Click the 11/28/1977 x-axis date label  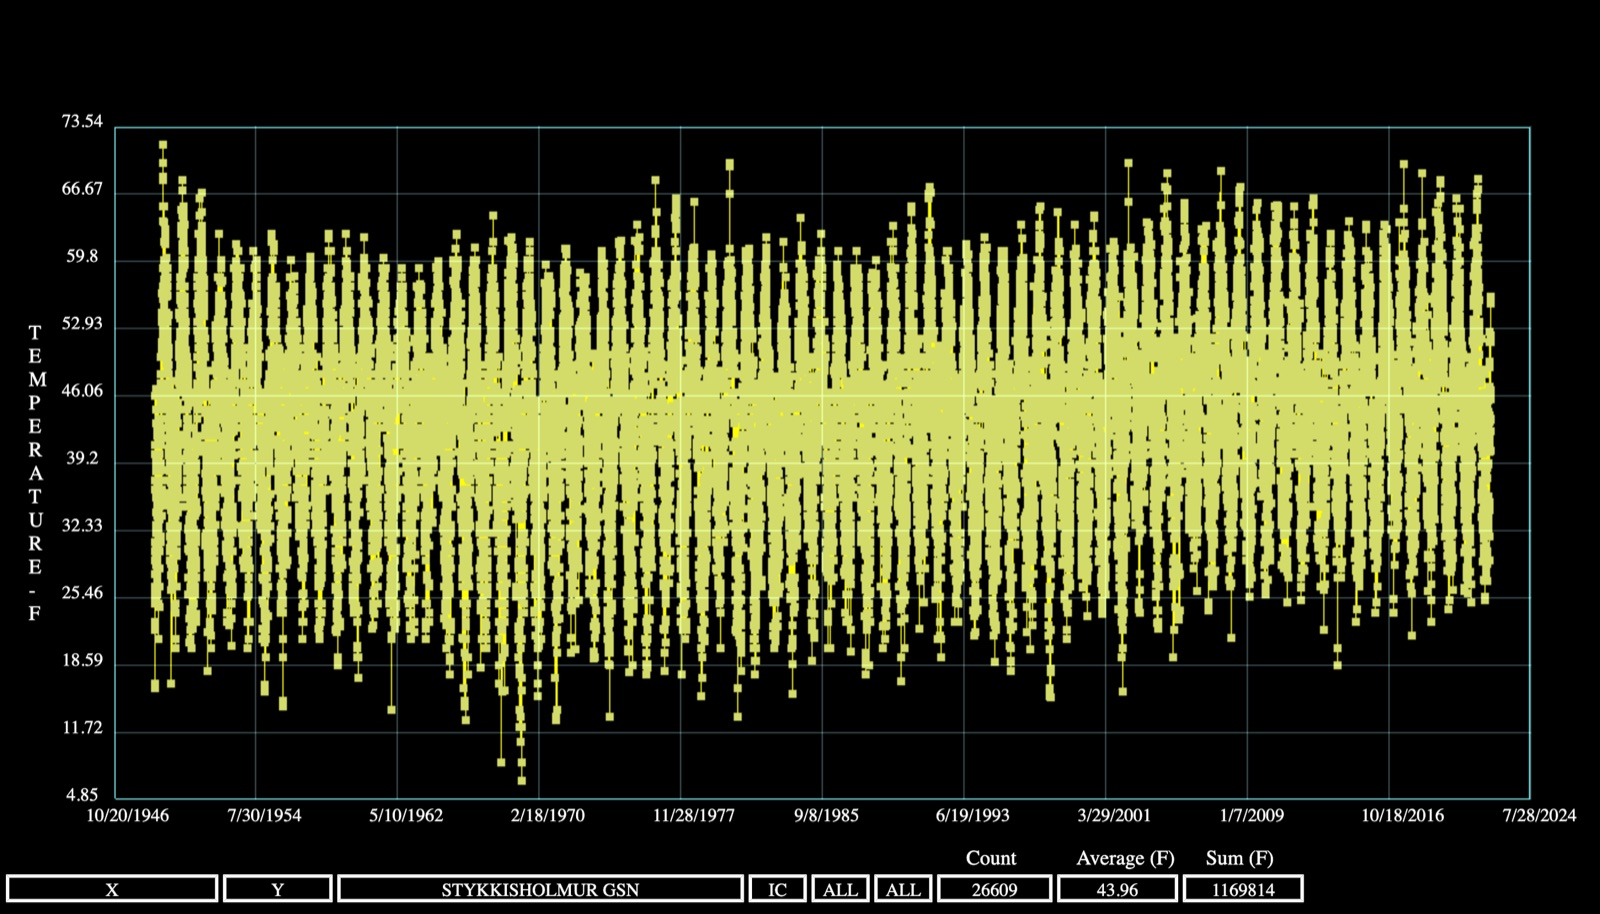pyautogui.click(x=694, y=815)
